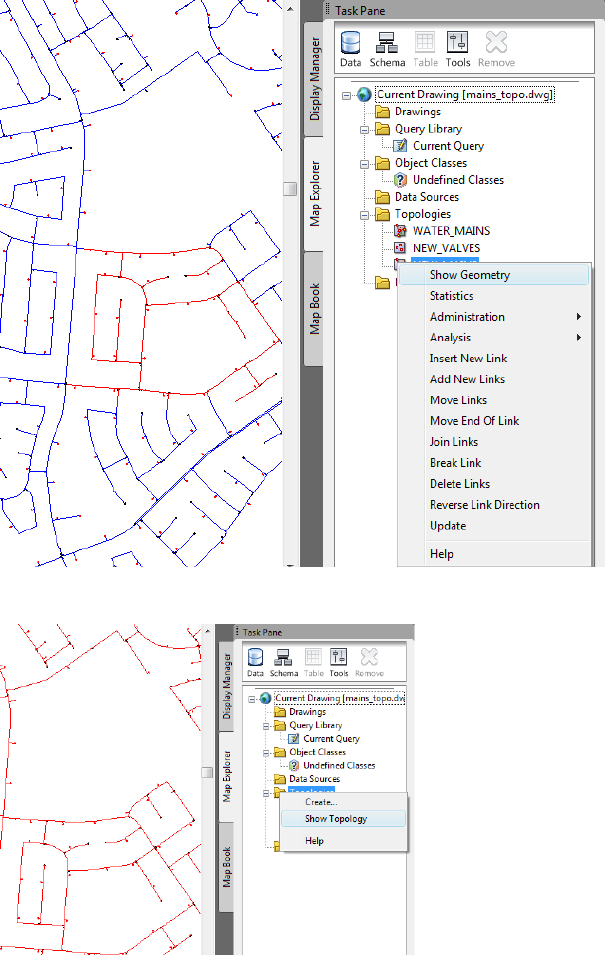Switch to Display Manager tab in lower pane

(x=226, y=686)
